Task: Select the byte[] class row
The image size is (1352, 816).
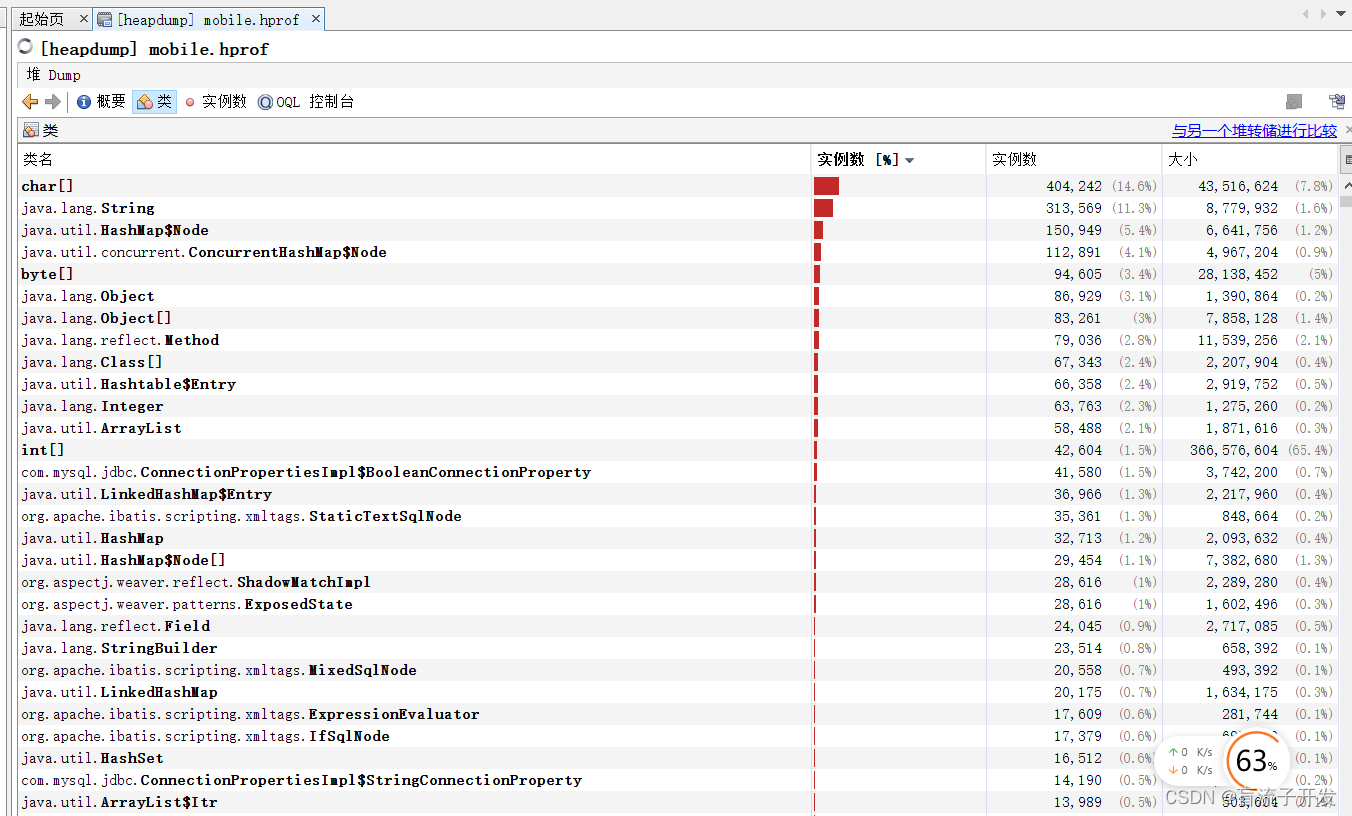Action: click(x=677, y=274)
